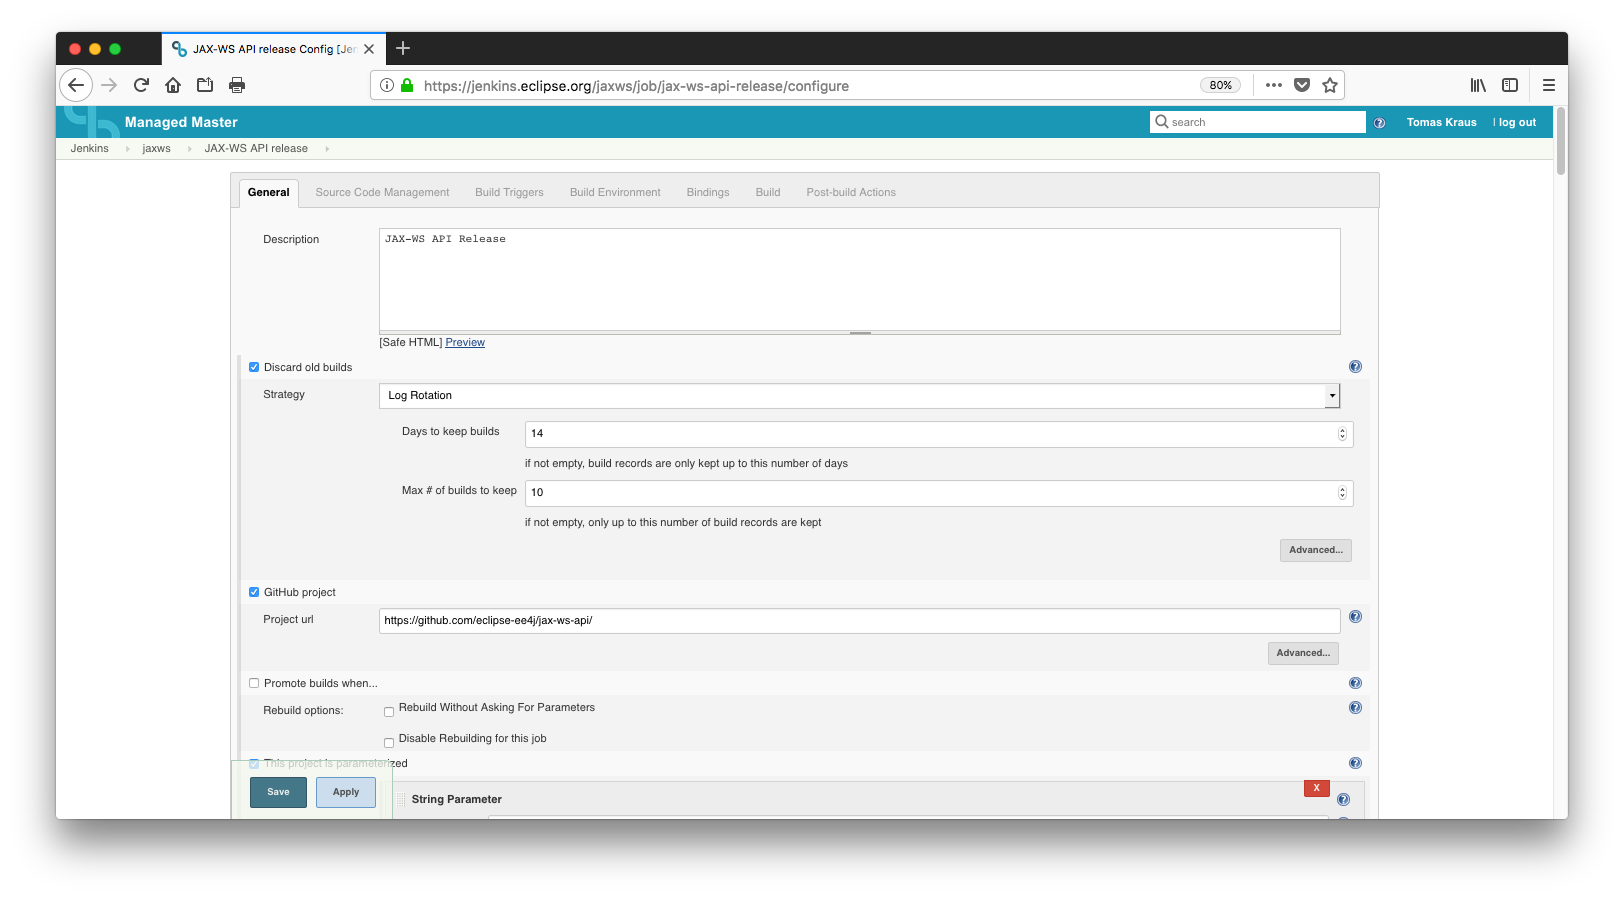Reload the current page
1624x899 pixels.
141,85
